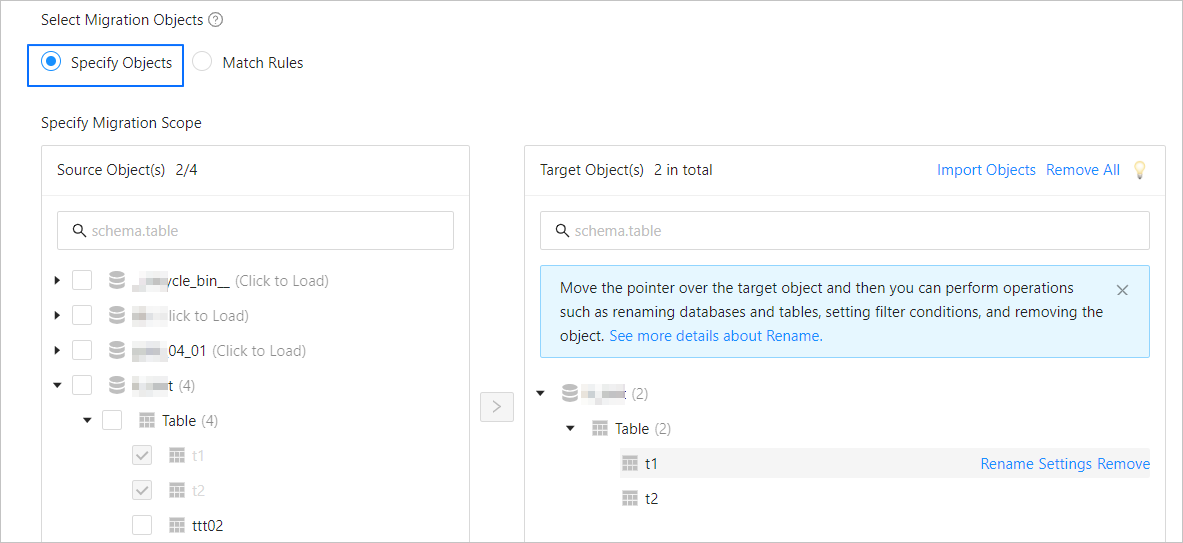Screen dimensions: 1183x543
Task: Click the help icon beside Select Migration Objects
Action: click(x=215, y=20)
